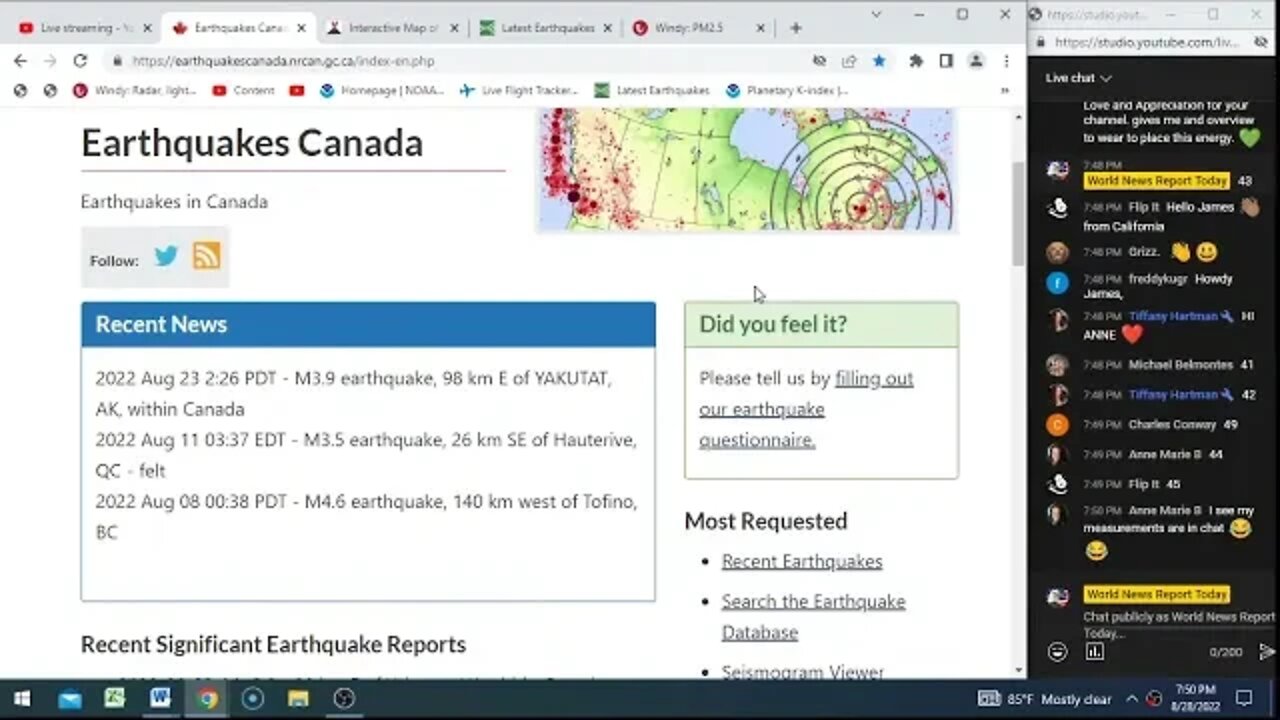Image resolution: width=1280 pixels, height=720 pixels.
Task: Open Search the Earthquake Database link
Action: (x=813, y=616)
